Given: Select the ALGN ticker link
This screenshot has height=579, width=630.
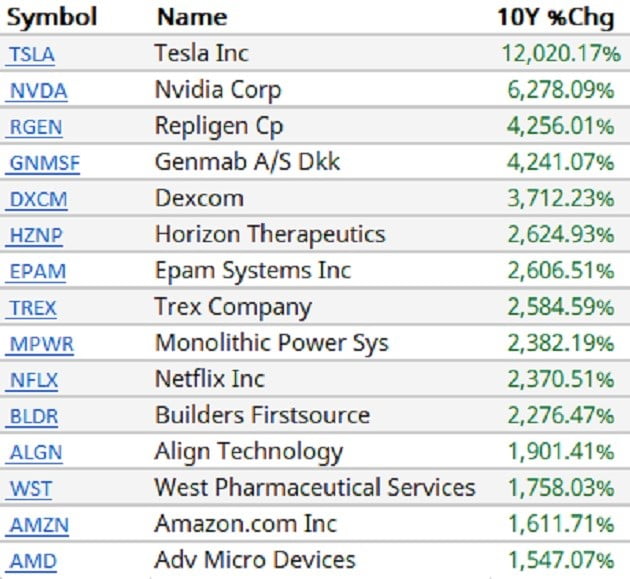Looking at the screenshot, I should click(34, 452).
